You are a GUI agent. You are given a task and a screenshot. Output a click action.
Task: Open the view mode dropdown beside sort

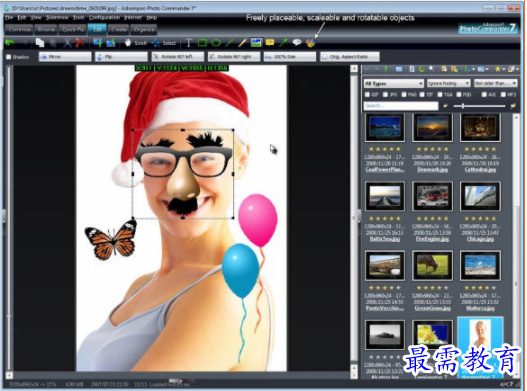483,69
